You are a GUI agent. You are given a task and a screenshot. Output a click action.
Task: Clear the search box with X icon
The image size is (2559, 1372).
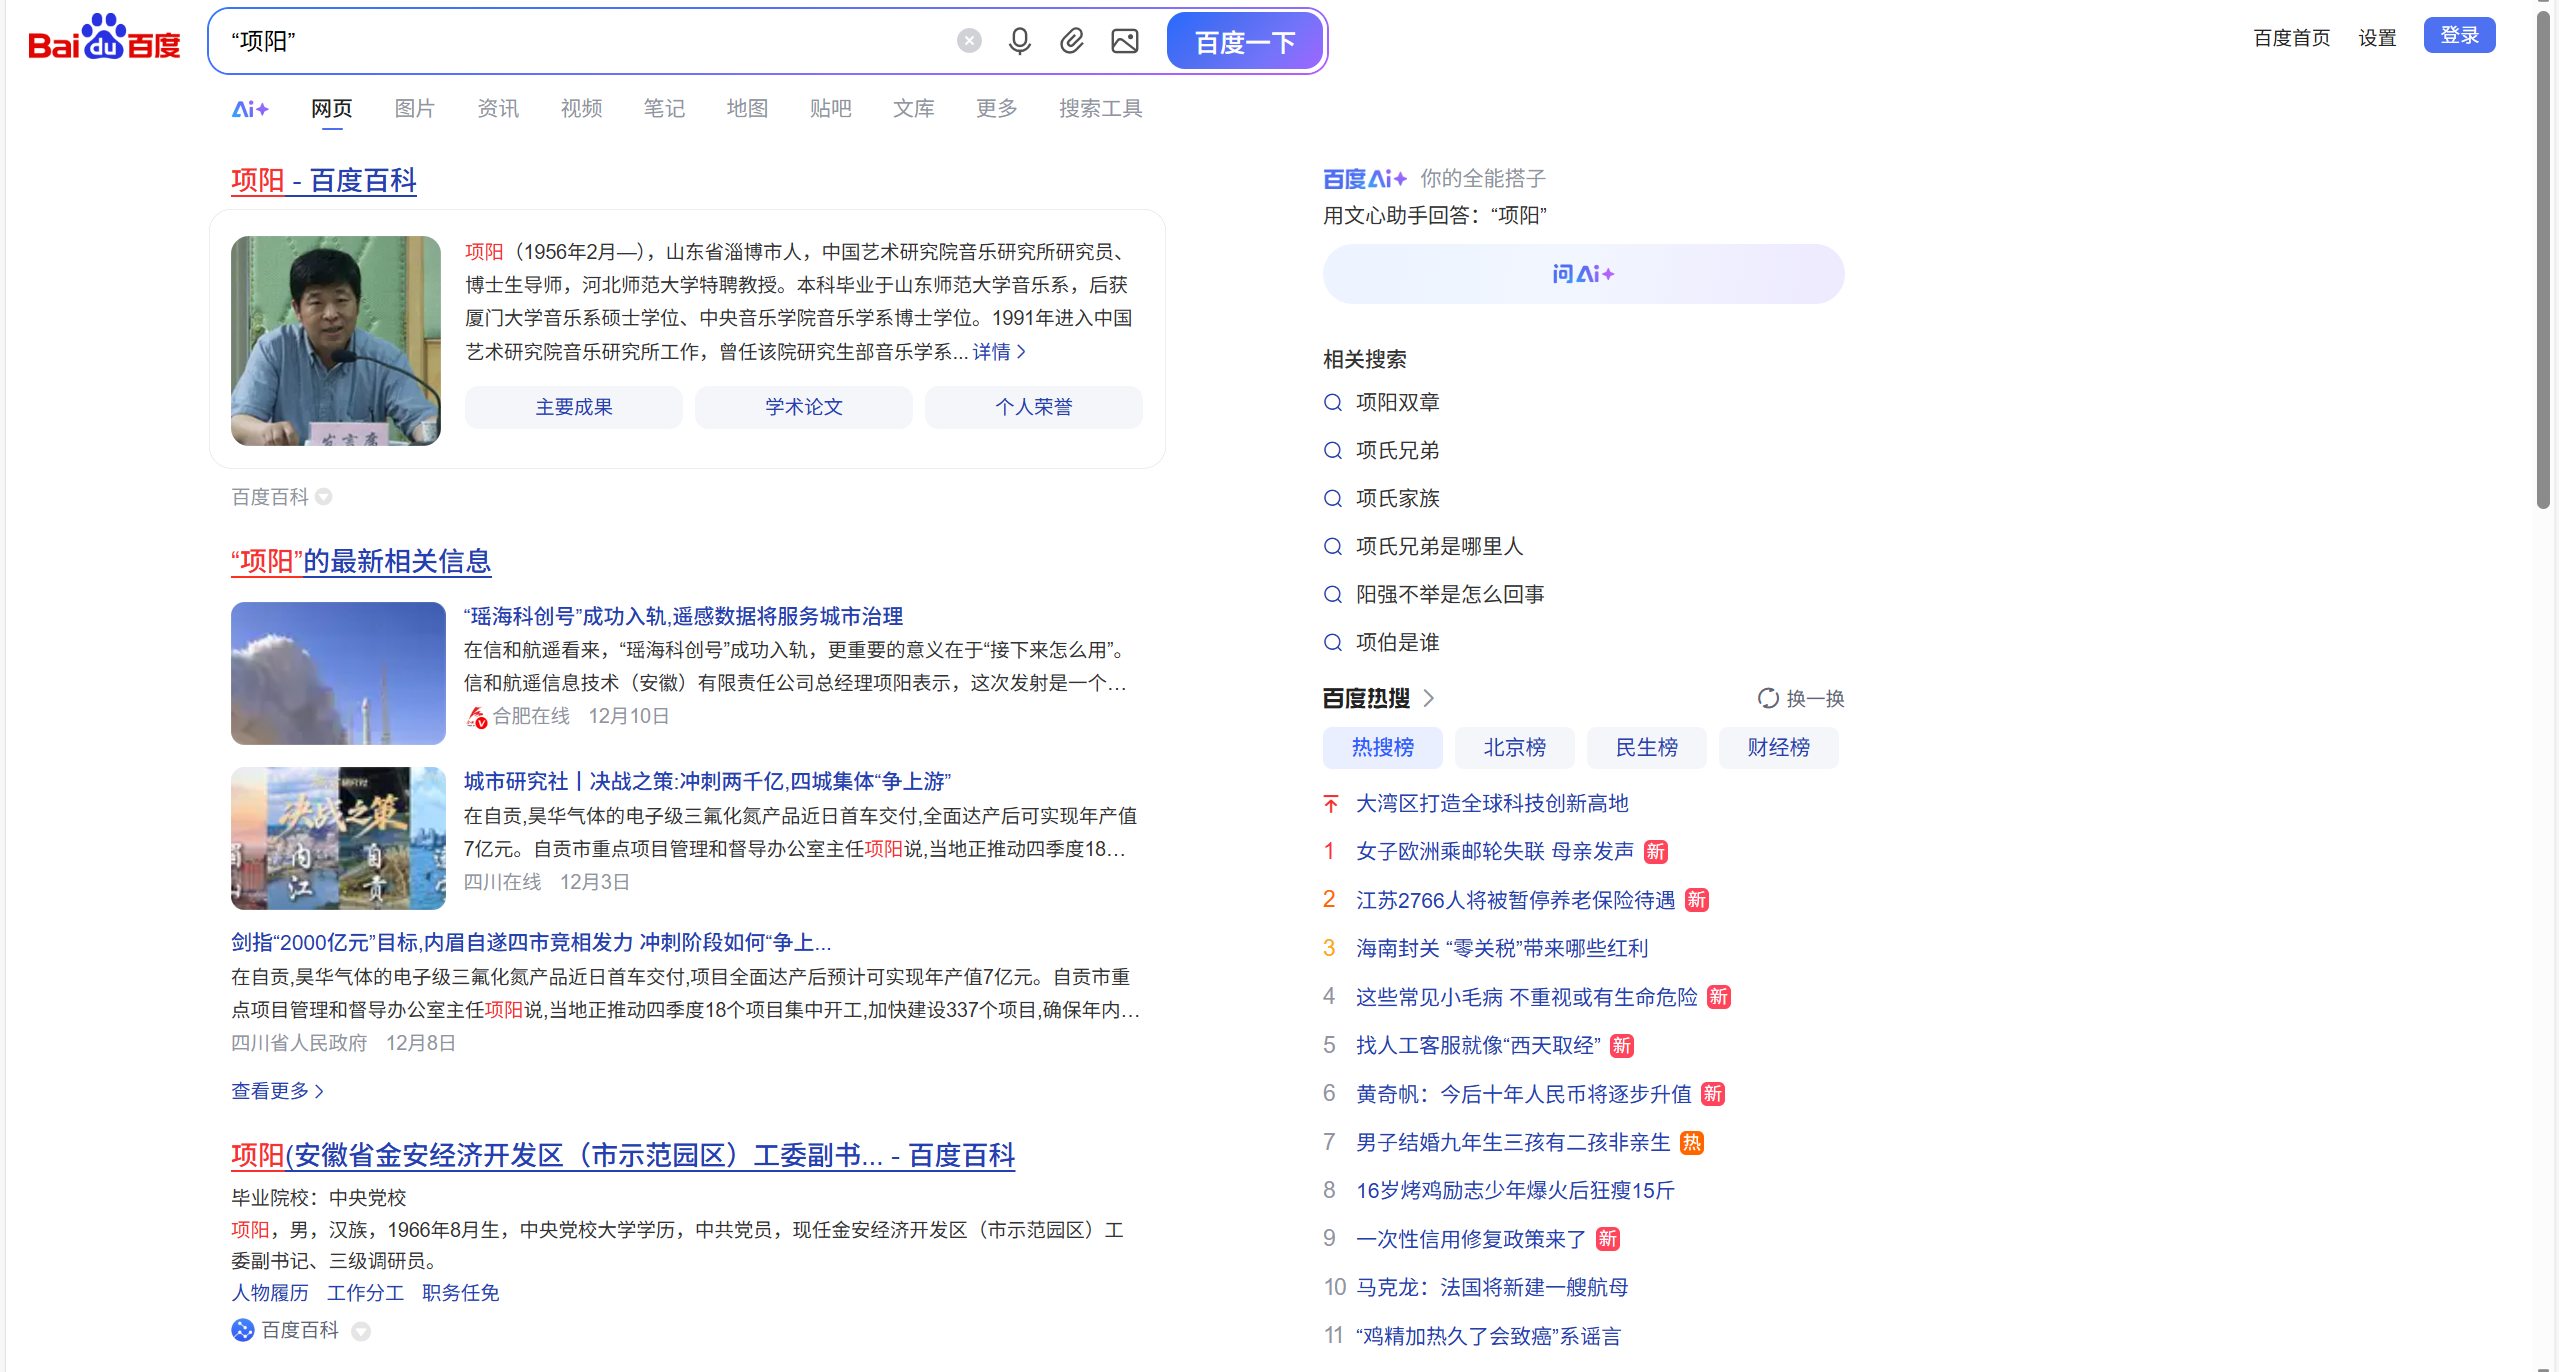[968, 41]
